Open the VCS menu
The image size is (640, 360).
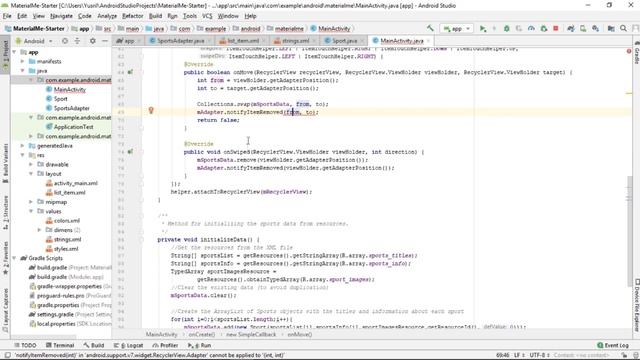tap(207, 16)
